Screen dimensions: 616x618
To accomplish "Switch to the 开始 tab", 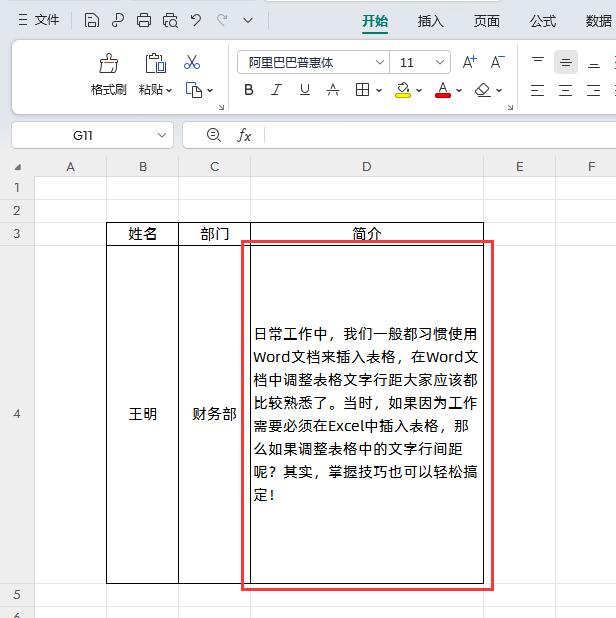I will click(375, 20).
